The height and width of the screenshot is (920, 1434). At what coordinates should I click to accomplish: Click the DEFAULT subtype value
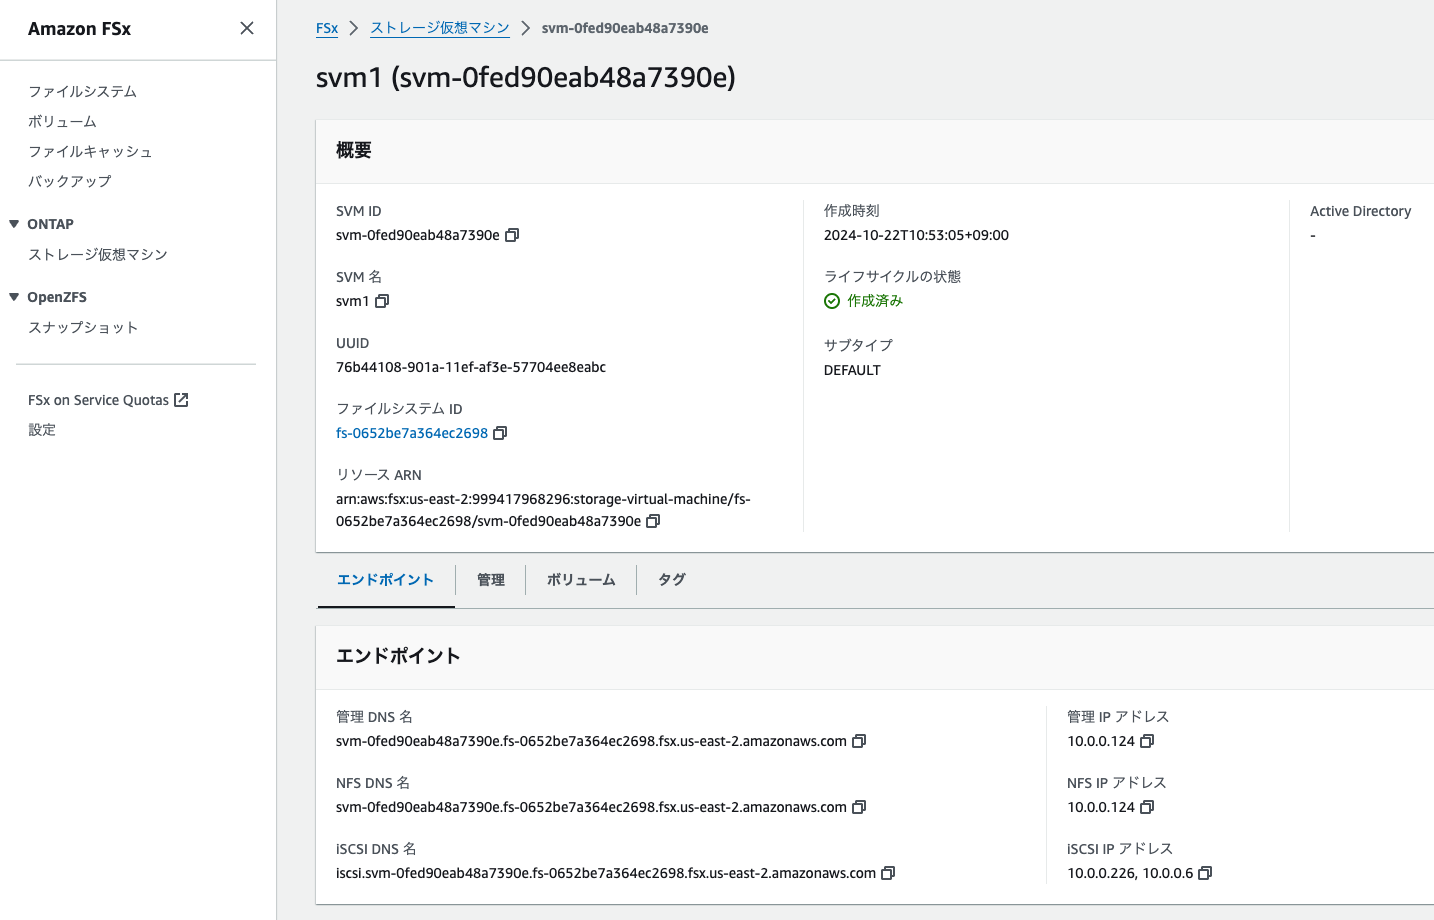click(x=852, y=370)
